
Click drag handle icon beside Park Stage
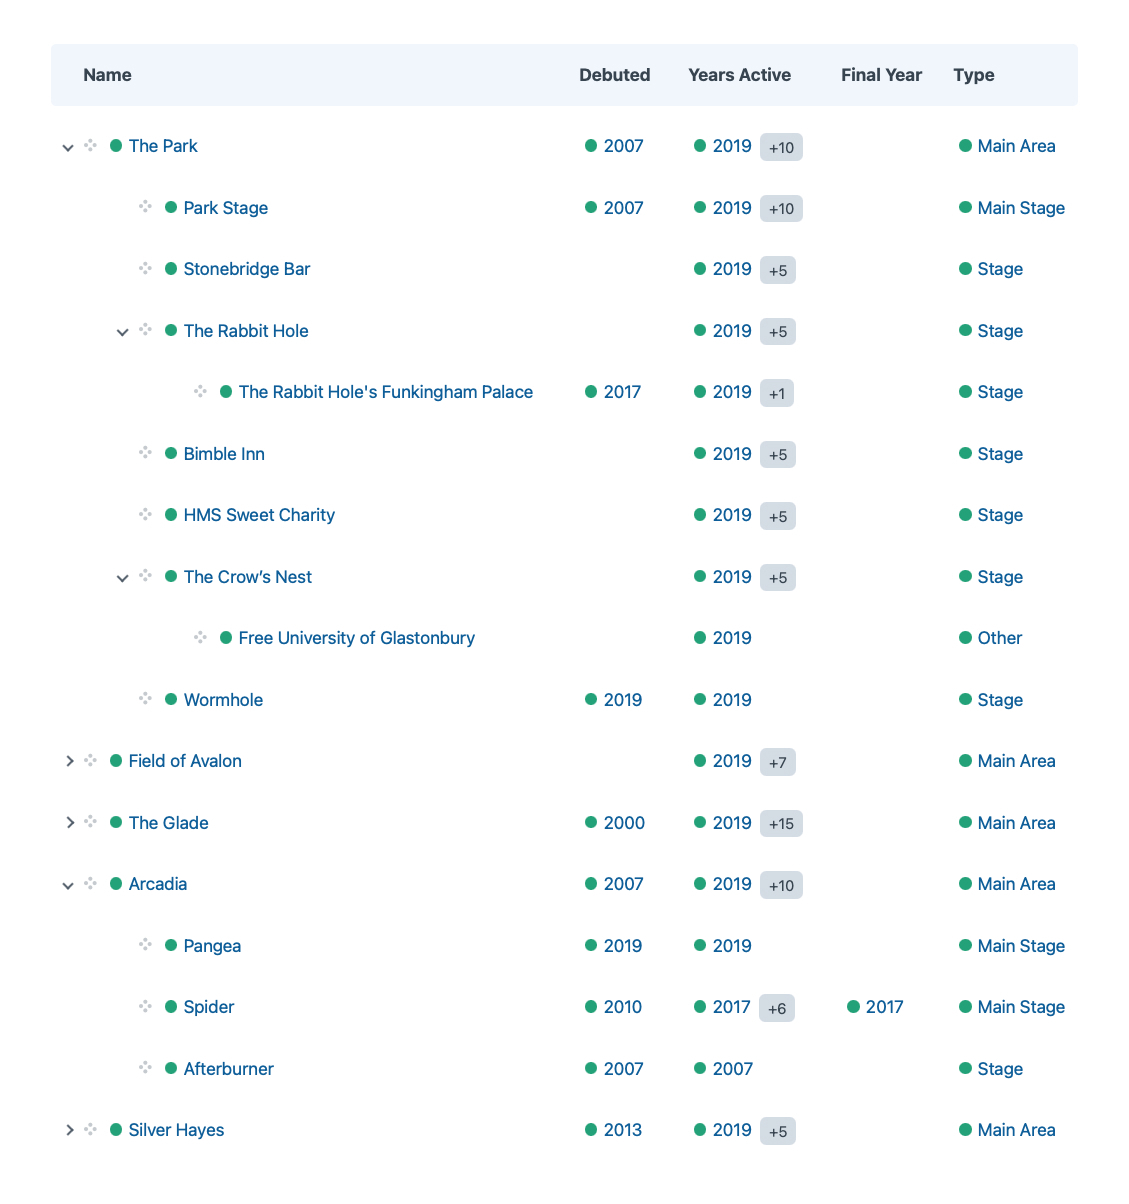(x=145, y=207)
